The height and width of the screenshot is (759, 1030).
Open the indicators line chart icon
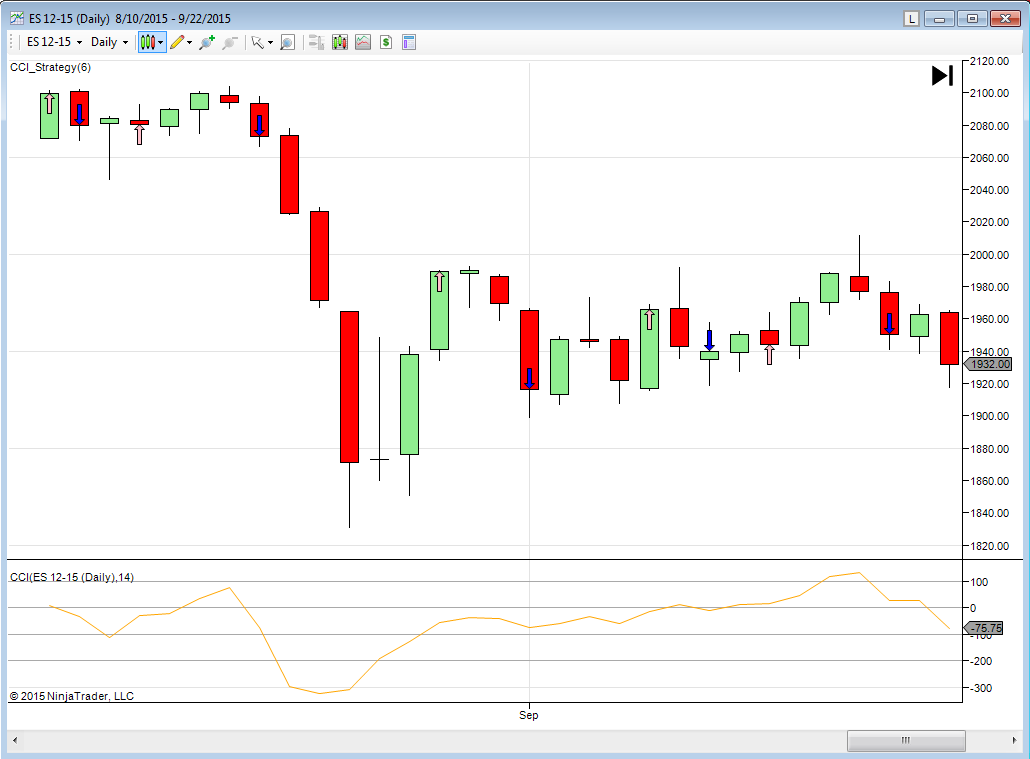pyautogui.click(x=363, y=43)
